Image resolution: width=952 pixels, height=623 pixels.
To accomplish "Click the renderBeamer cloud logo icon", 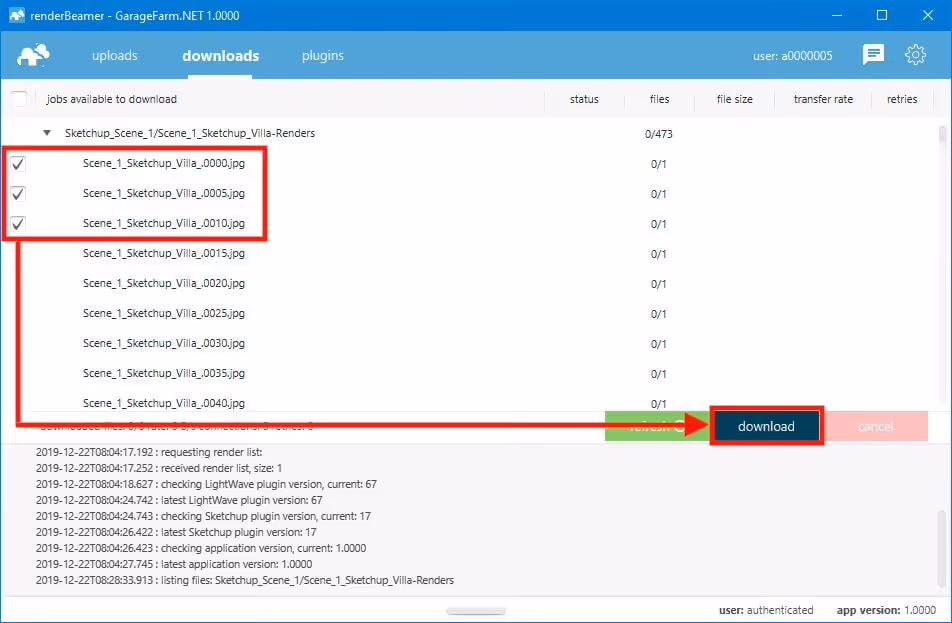I will (x=33, y=55).
